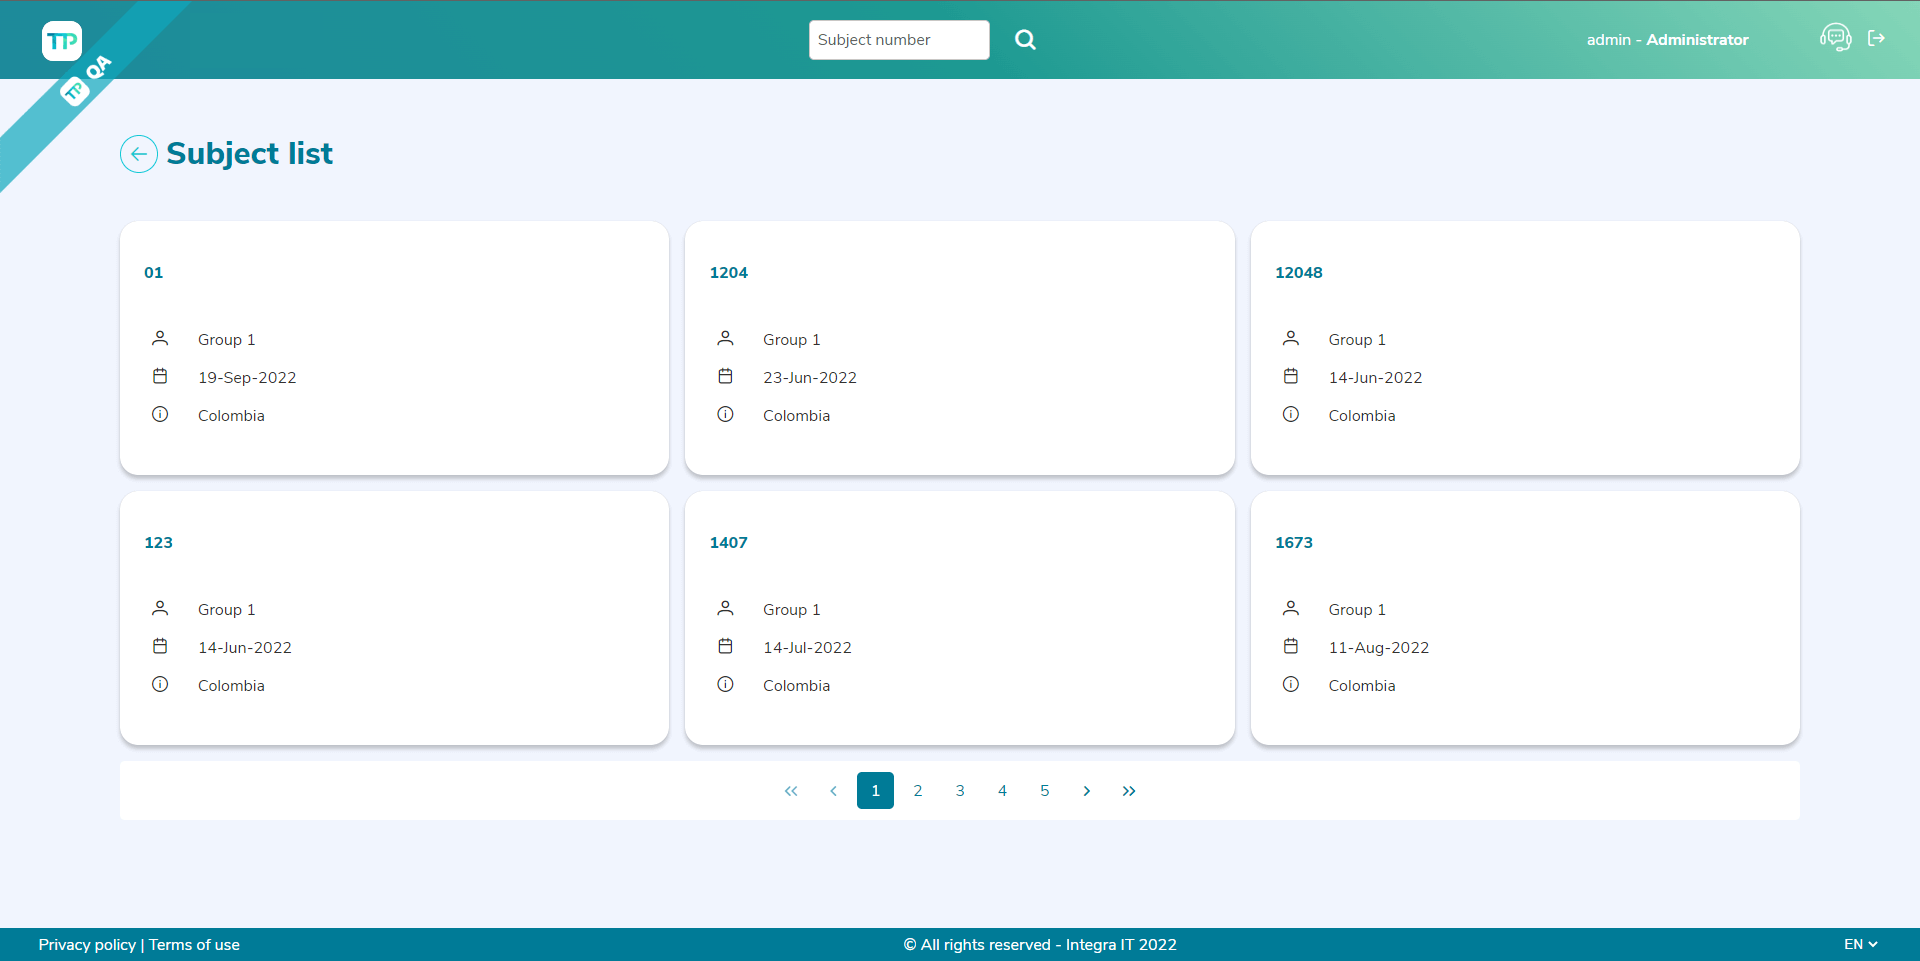This screenshot has height=961, width=1920.
Task: Click the person icon on card 12048
Action: point(1291,338)
